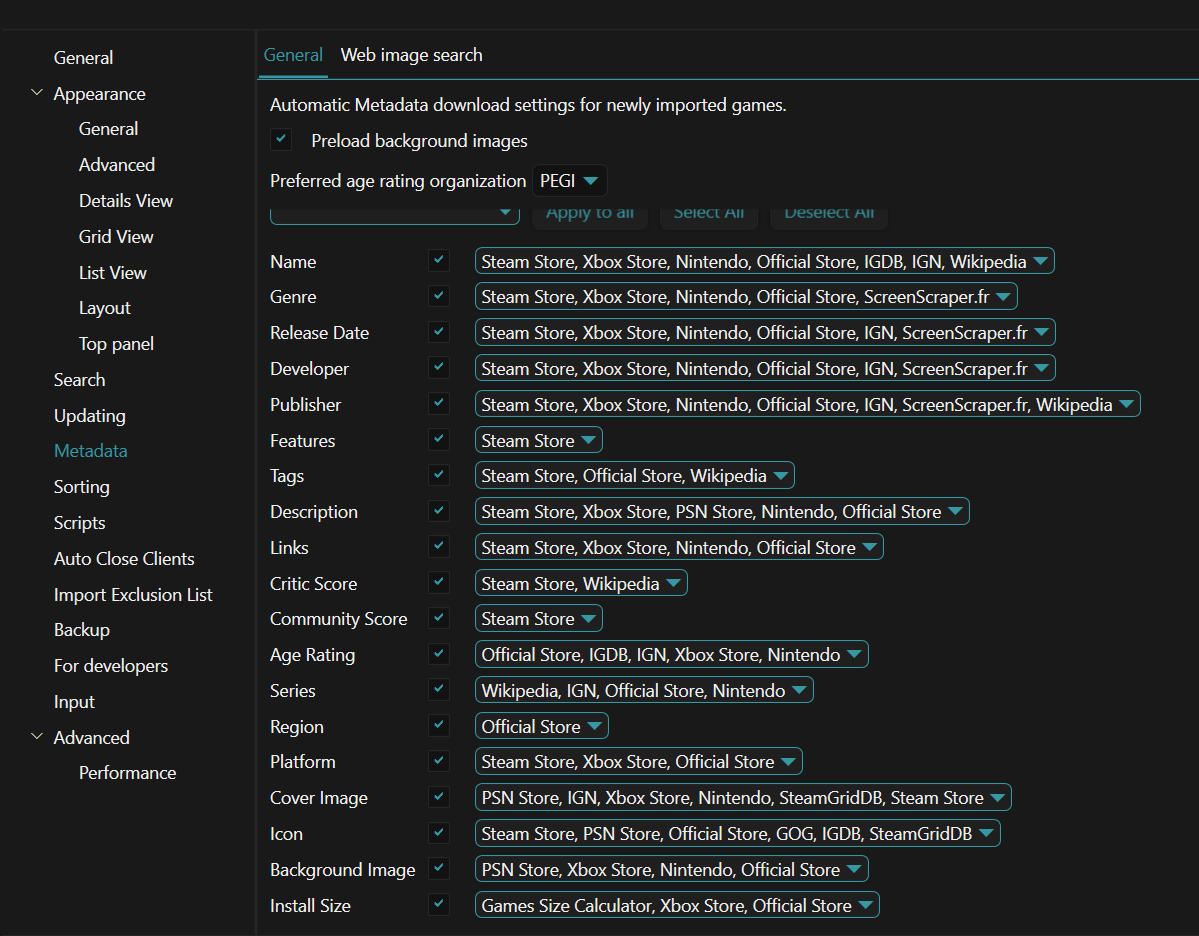Open the Release Date sources dropdown
This screenshot has width=1199, height=936.
765,333
